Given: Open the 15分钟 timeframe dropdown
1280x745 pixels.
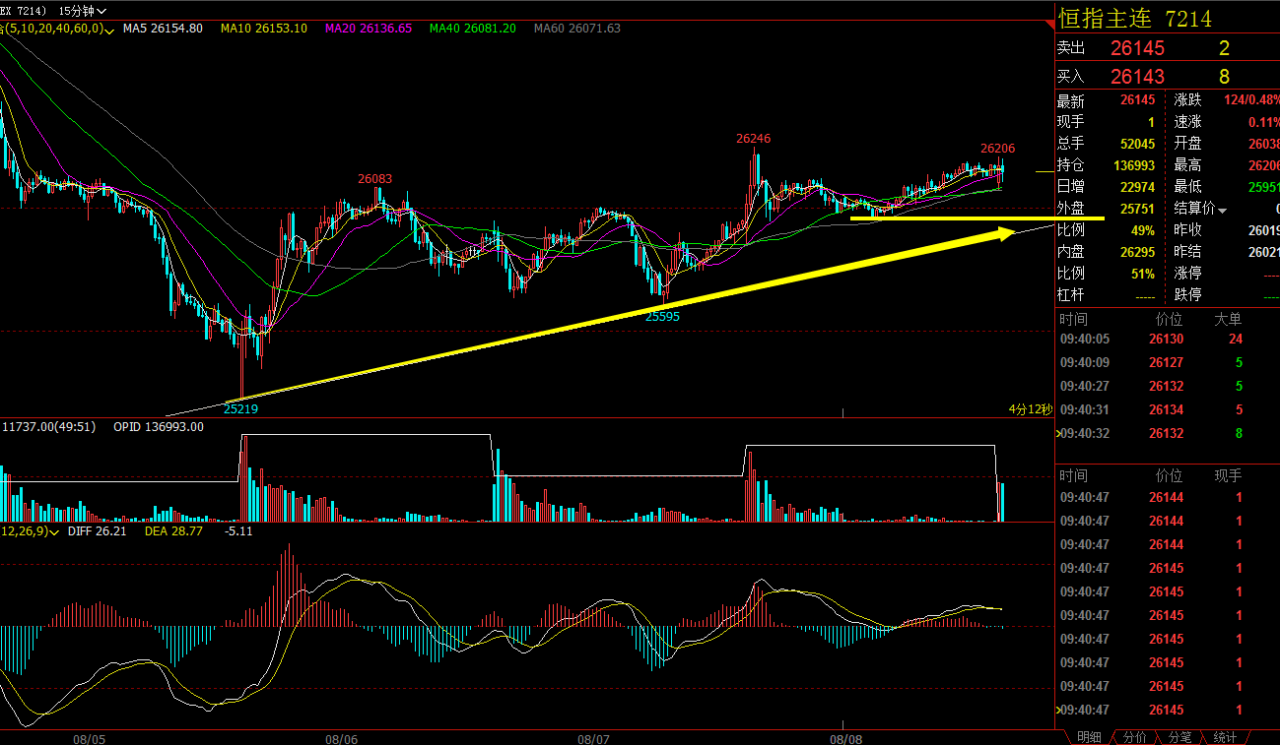Looking at the screenshot, I should (83, 10).
